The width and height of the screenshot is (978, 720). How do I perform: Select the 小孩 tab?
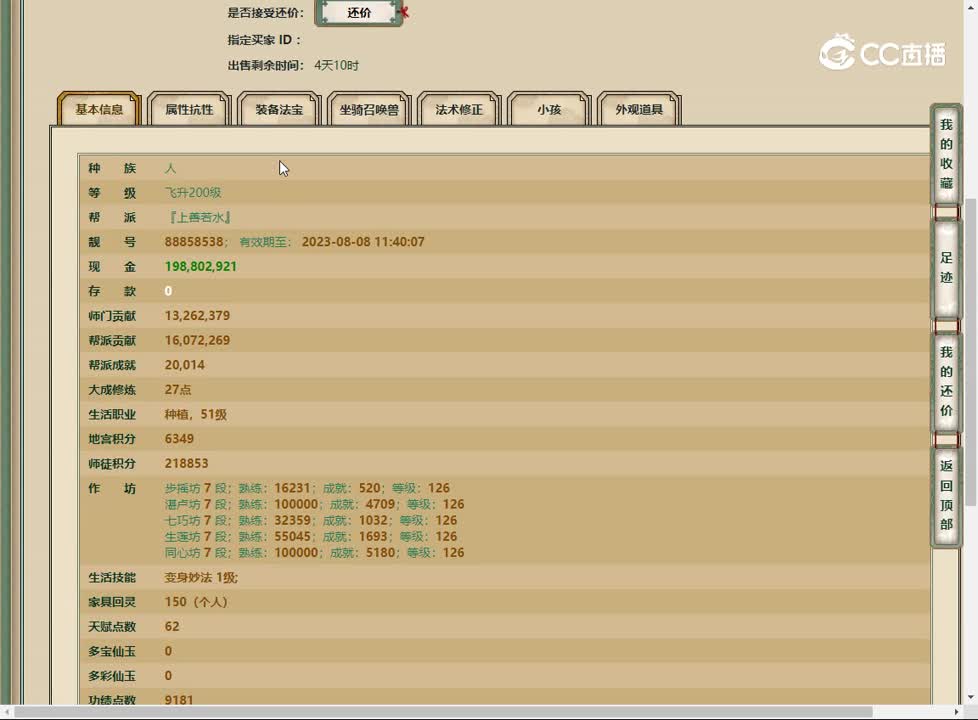click(x=549, y=109)
